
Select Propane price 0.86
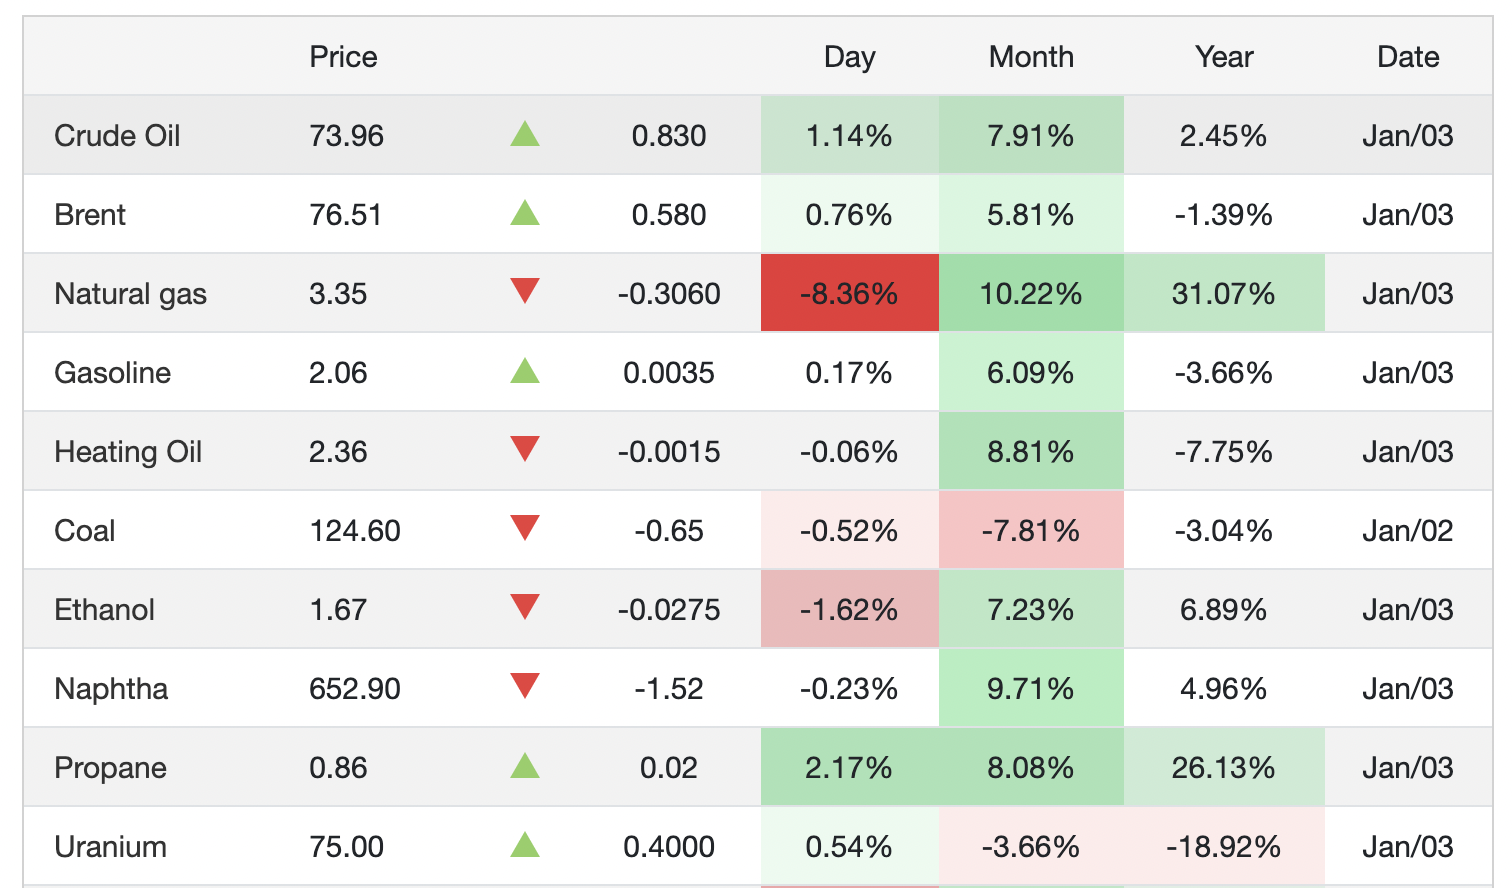tap(338, 768)
